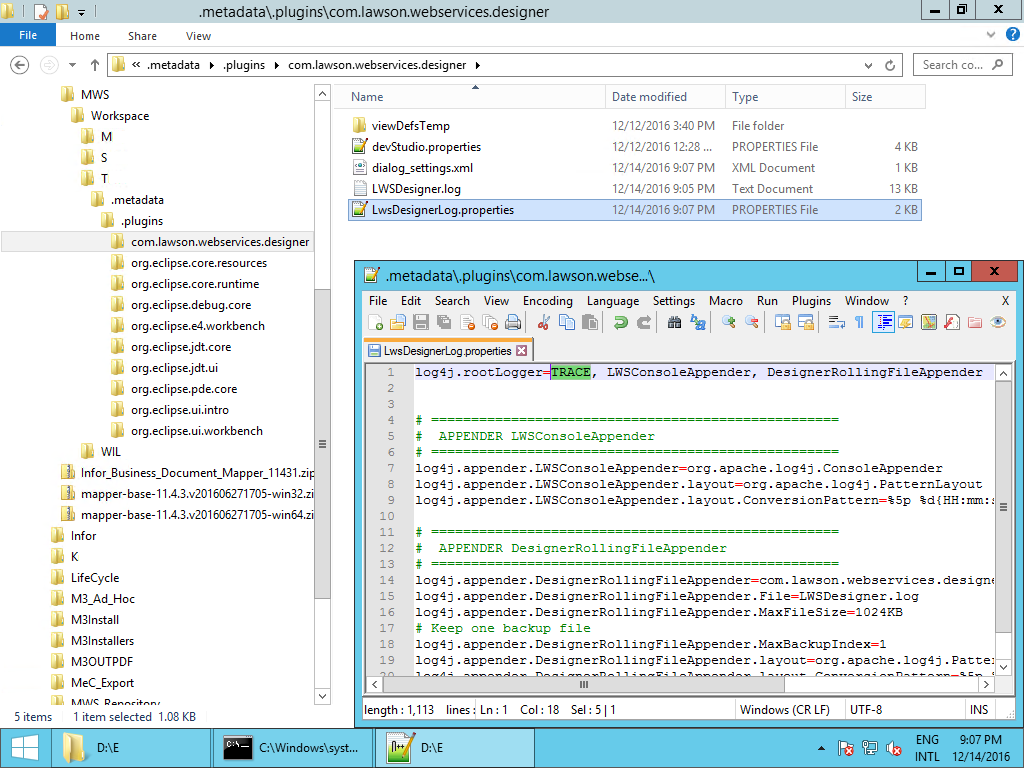
Task: Toggle the indent guide toolbar button
Action: coord(883,322)
